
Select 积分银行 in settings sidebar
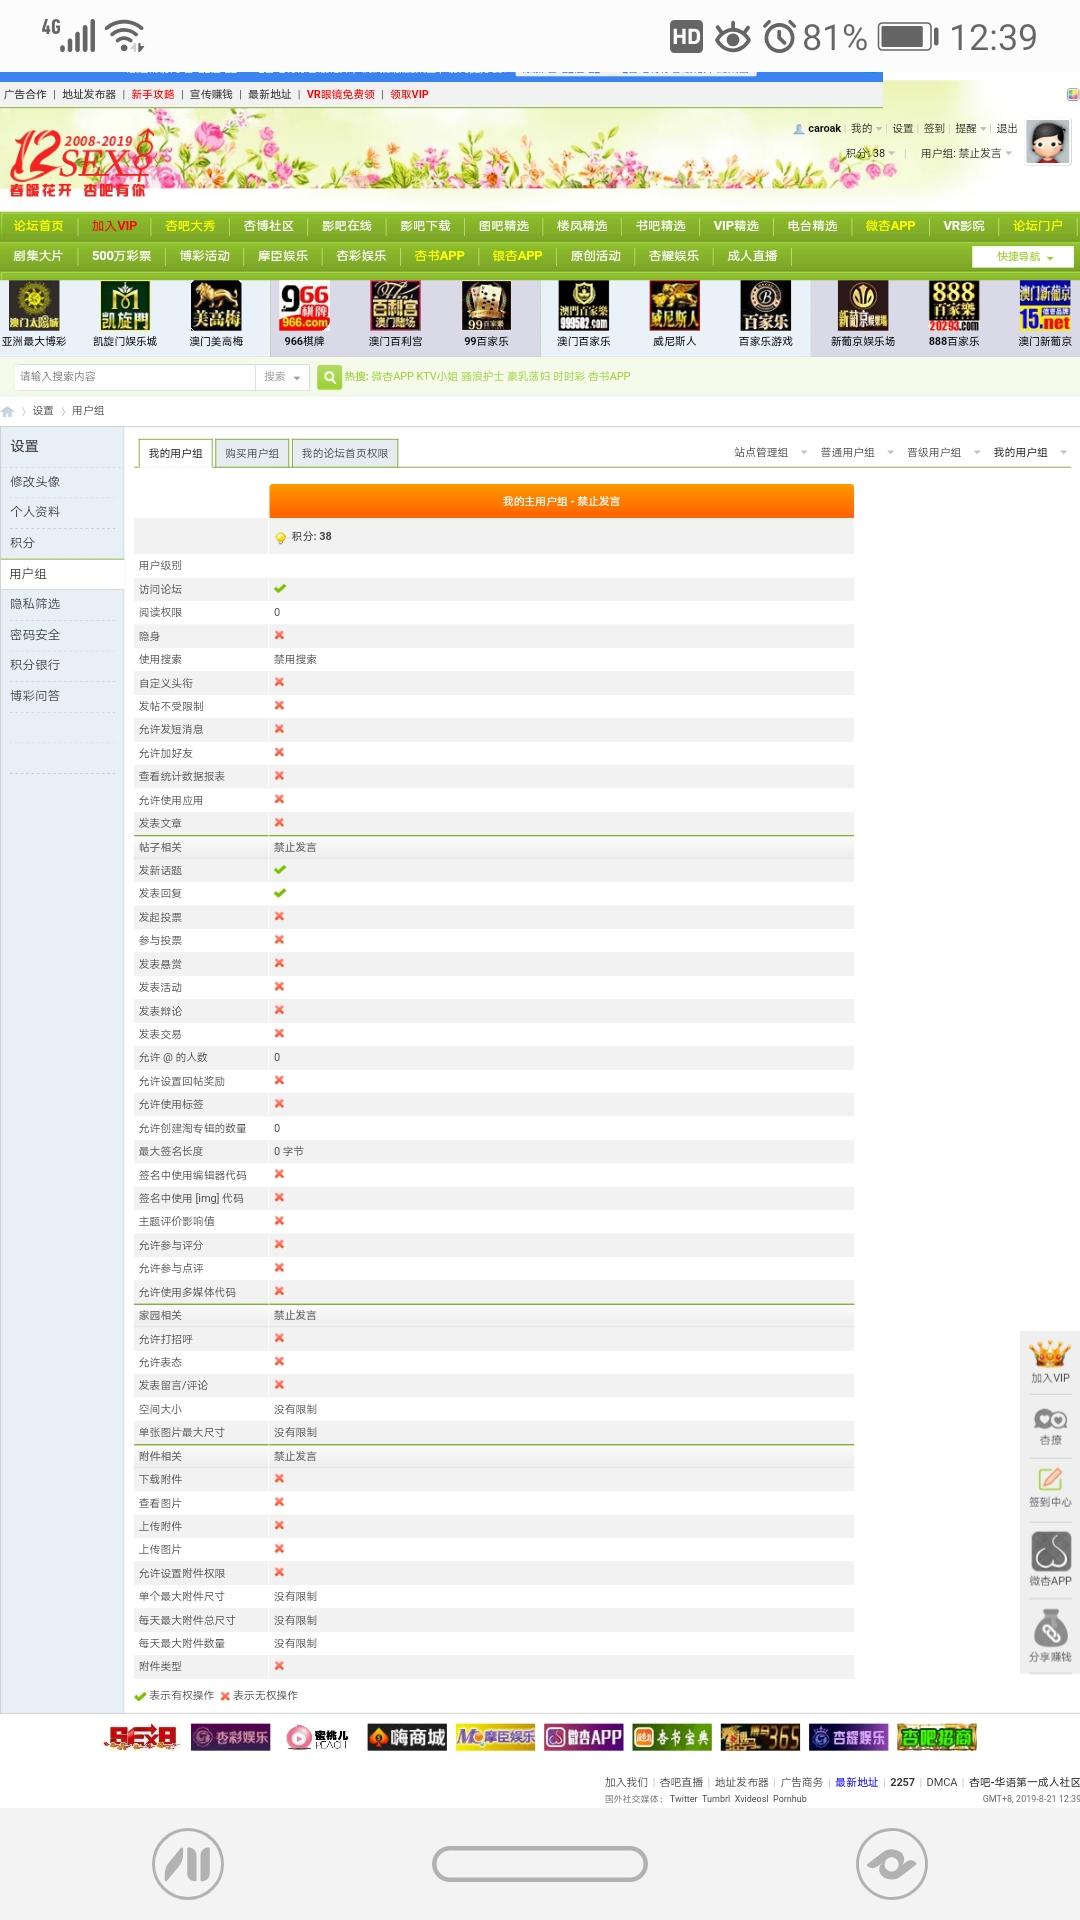point(35,665)
